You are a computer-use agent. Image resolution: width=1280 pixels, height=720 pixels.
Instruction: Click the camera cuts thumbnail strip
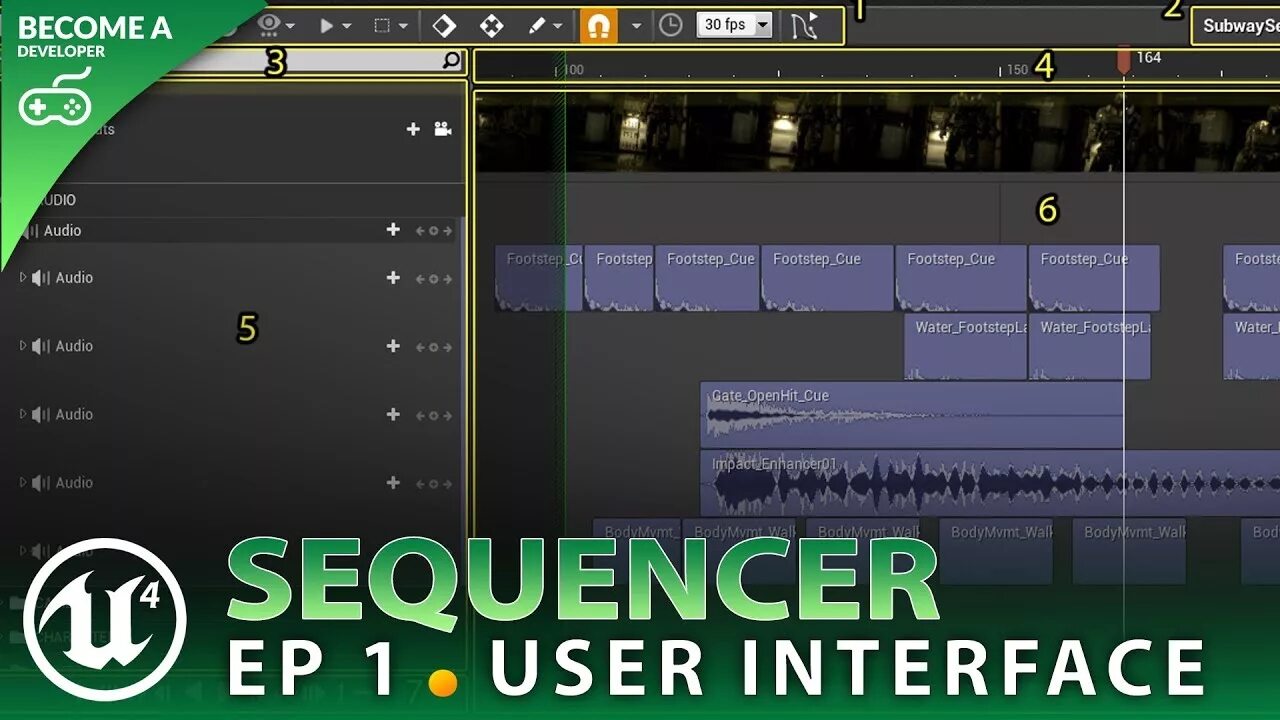[877, 131]
